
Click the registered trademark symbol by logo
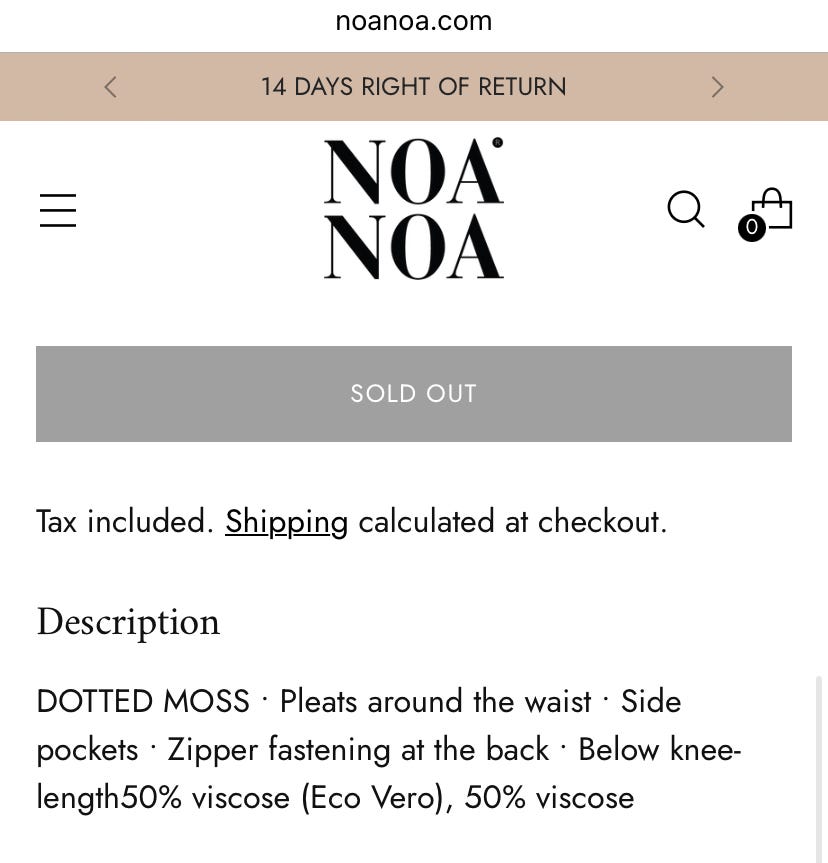click(497, 143)
